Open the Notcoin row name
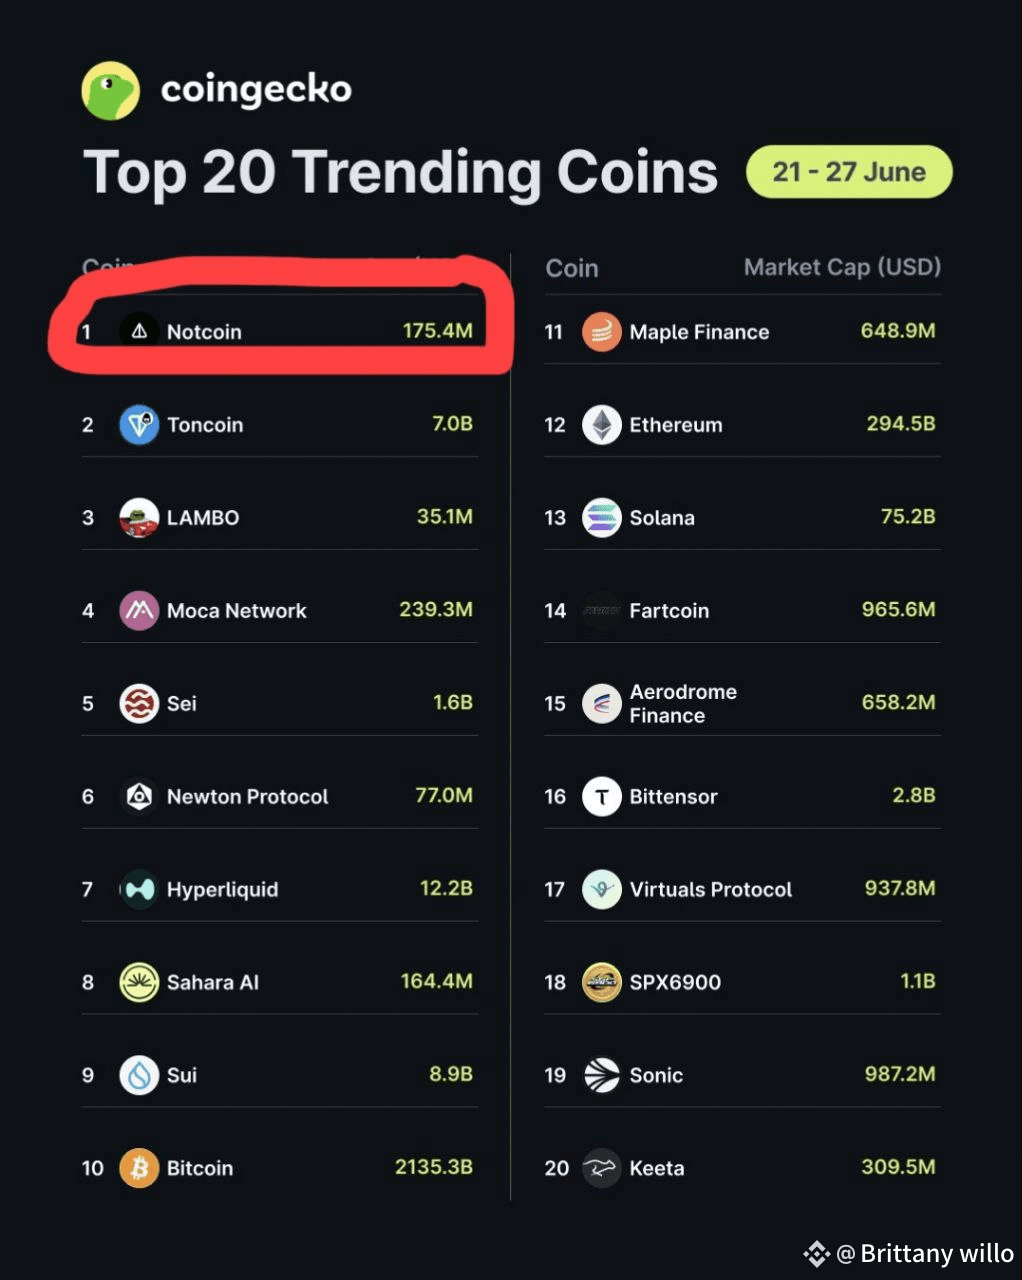The image size is (1022, 1280). tap(204, 332)
